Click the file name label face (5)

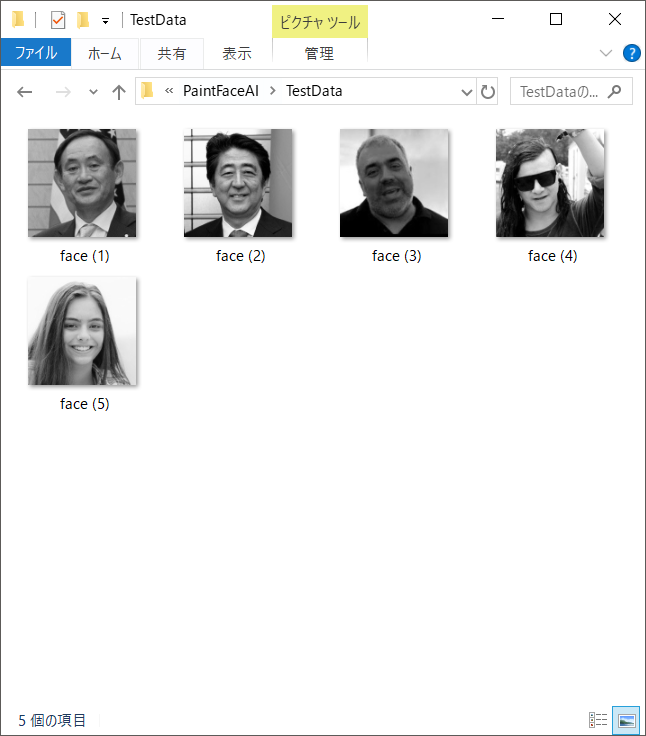pos(85,404)
